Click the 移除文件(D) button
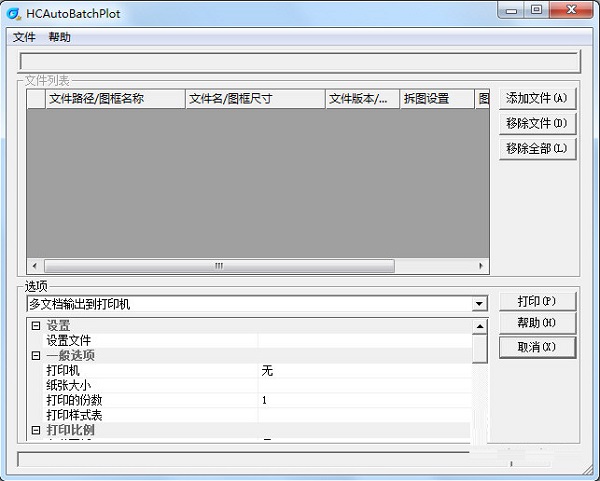 point(537,123)
